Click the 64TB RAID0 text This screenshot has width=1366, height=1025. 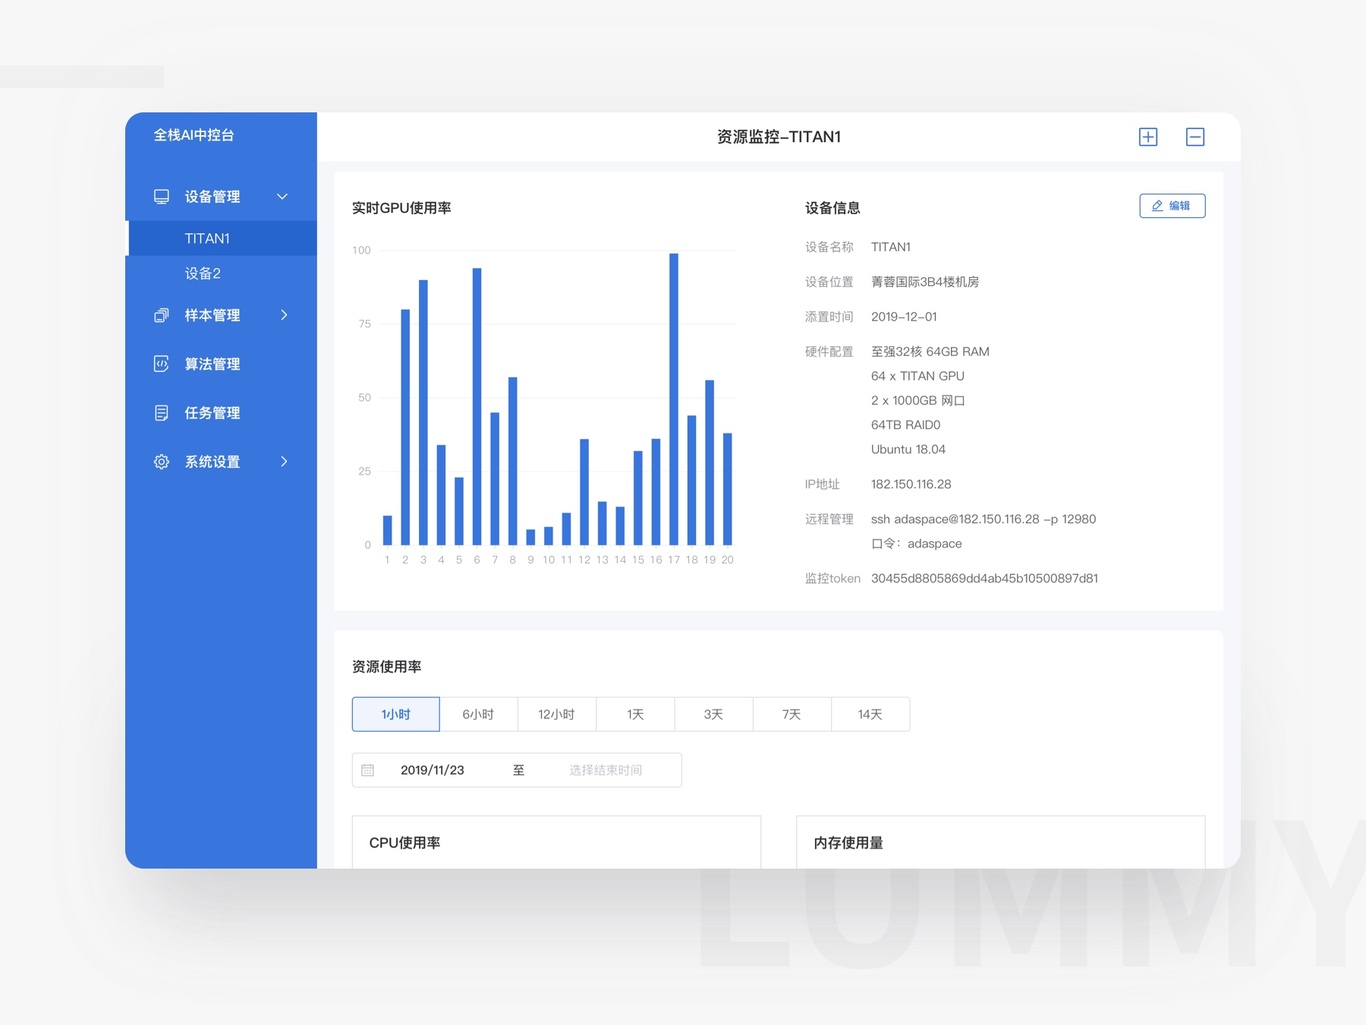[x=906, y=425]
